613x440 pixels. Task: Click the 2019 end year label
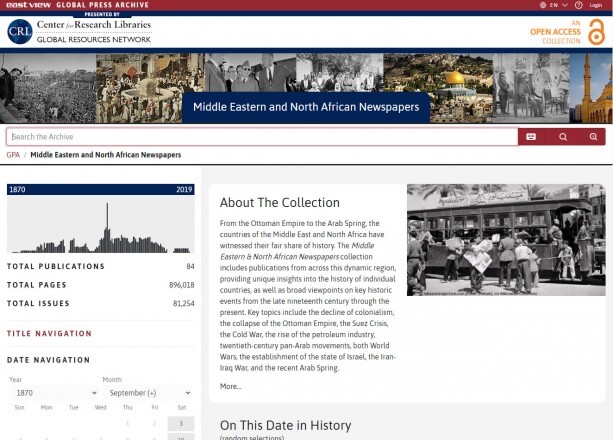[184, 190]
